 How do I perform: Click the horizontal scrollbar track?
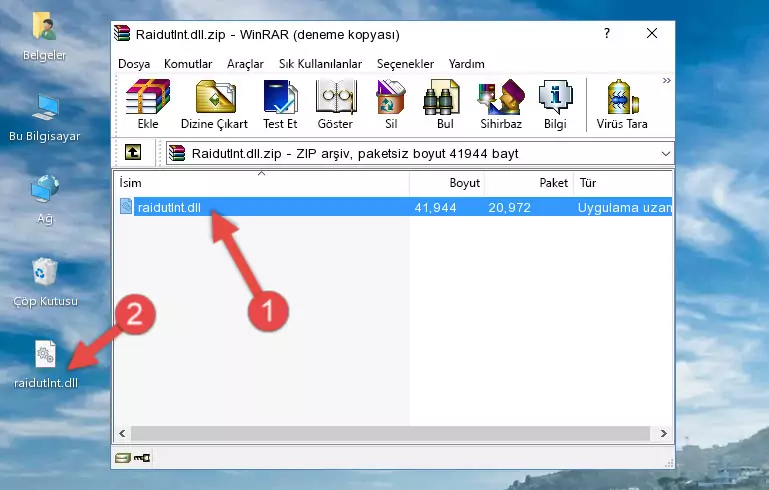[x=390, y=433]
